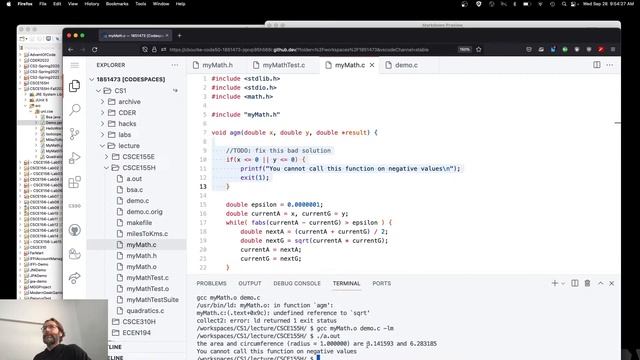Expand the CDER folder
This screenshot has height=360, width=640.
pyautogui.click(x=102, y=113)
